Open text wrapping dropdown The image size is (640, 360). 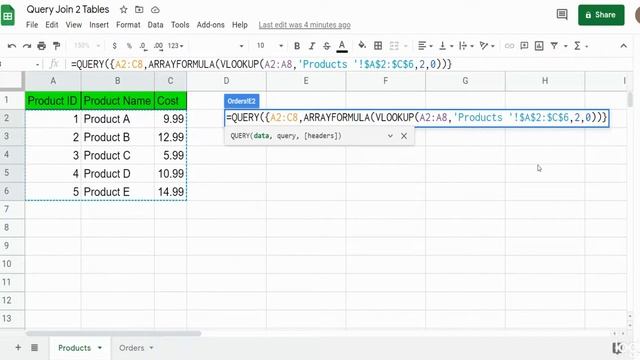(466, 46)
